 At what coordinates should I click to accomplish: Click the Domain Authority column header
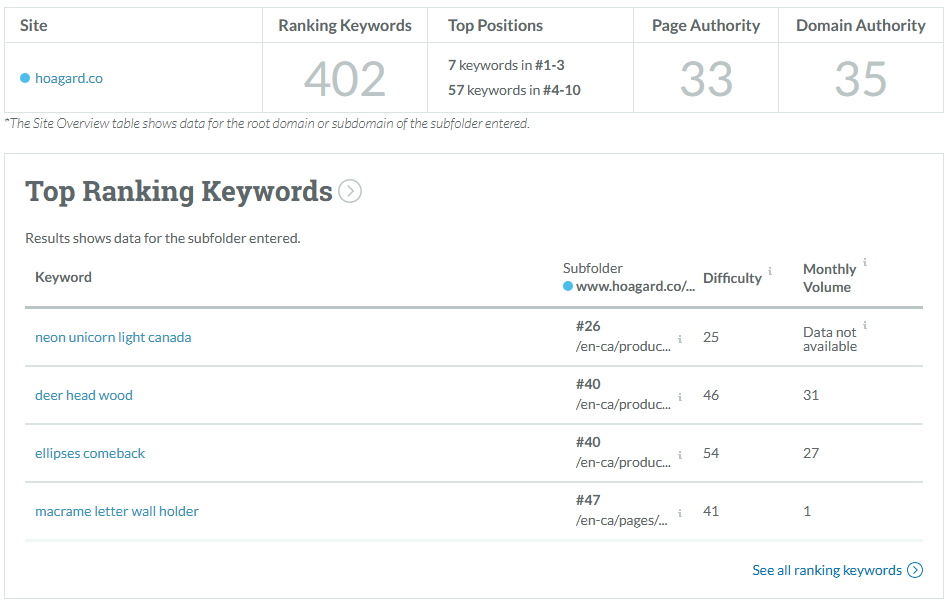(x=860, y=25)
